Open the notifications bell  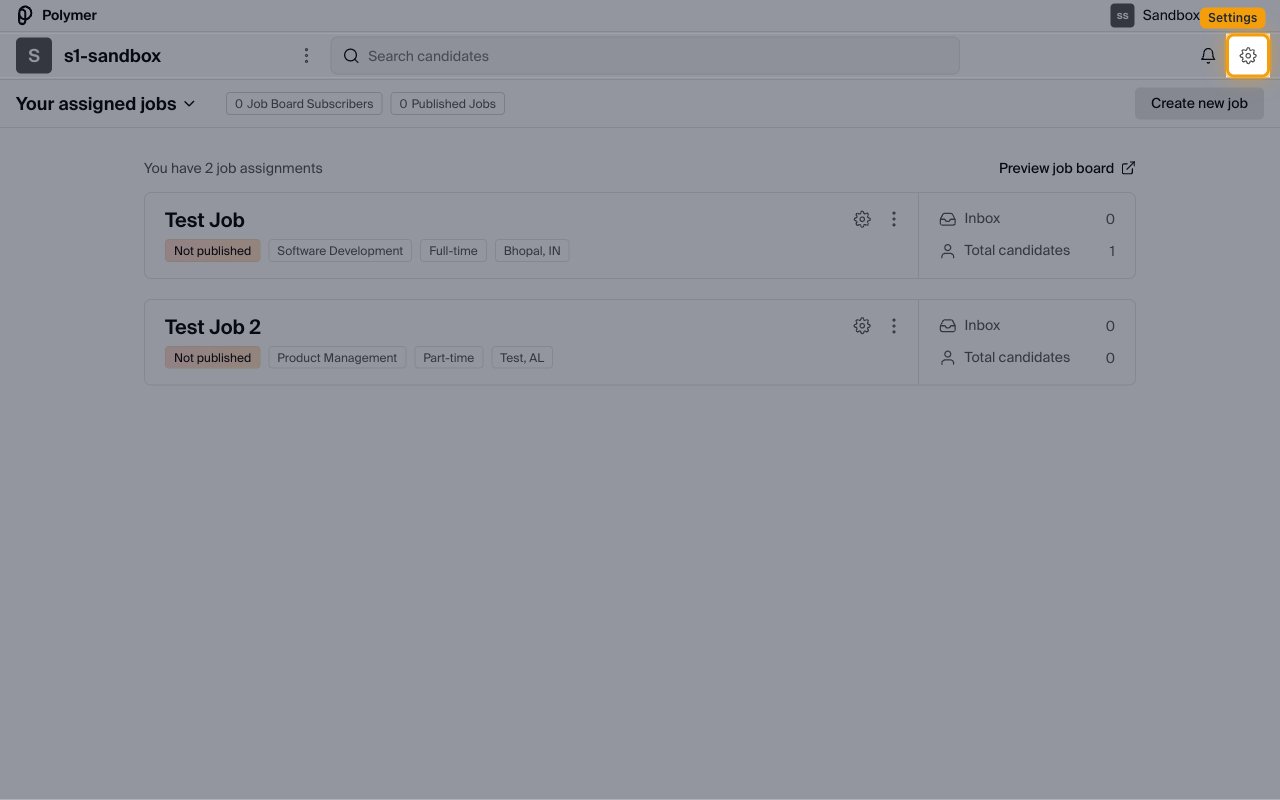coord(1208,56)
